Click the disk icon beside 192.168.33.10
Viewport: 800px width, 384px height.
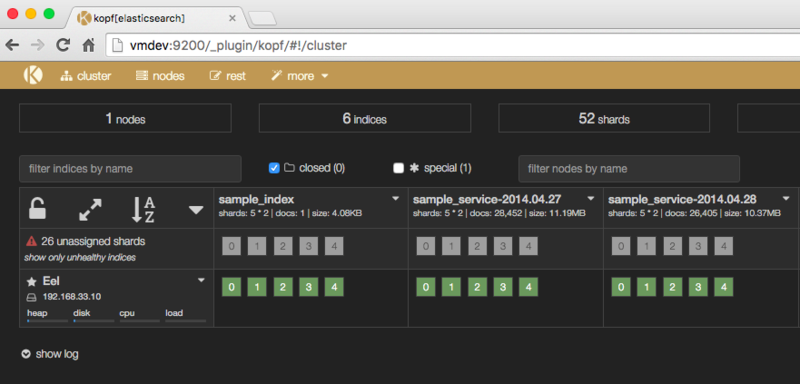(x=32, y=297)
